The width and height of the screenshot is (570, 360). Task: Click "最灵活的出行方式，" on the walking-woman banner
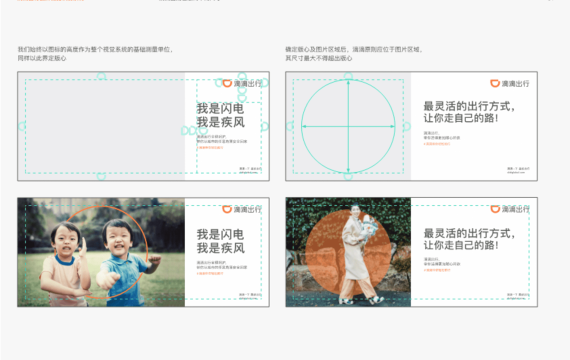tap(469, 233)
